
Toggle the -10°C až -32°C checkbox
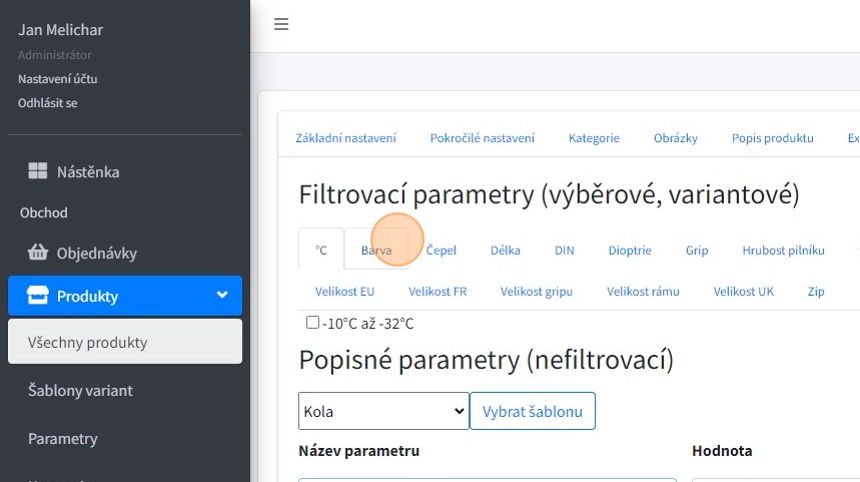click(x=313, y=323)
